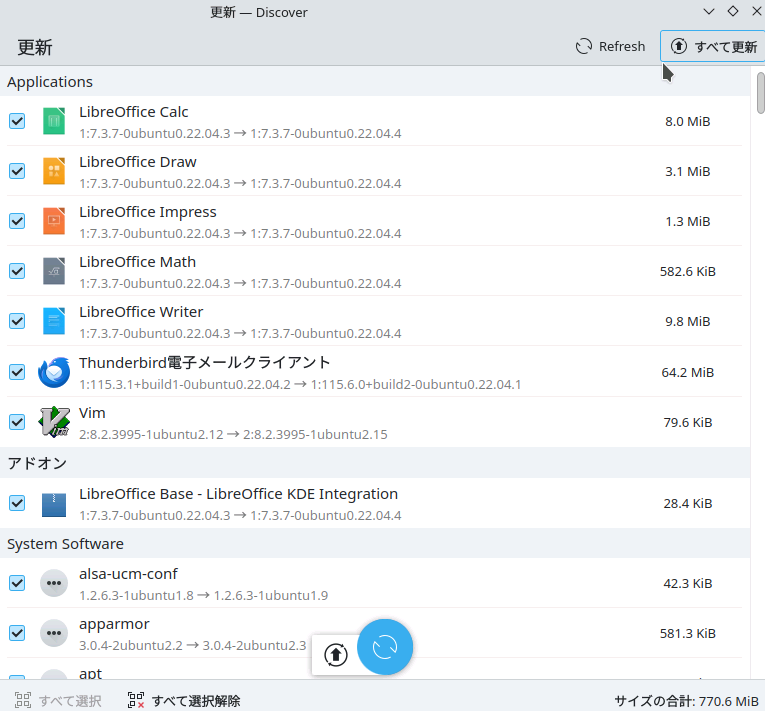
Task: Open the window title bar down-arrow menu
Action: [709, 12]
